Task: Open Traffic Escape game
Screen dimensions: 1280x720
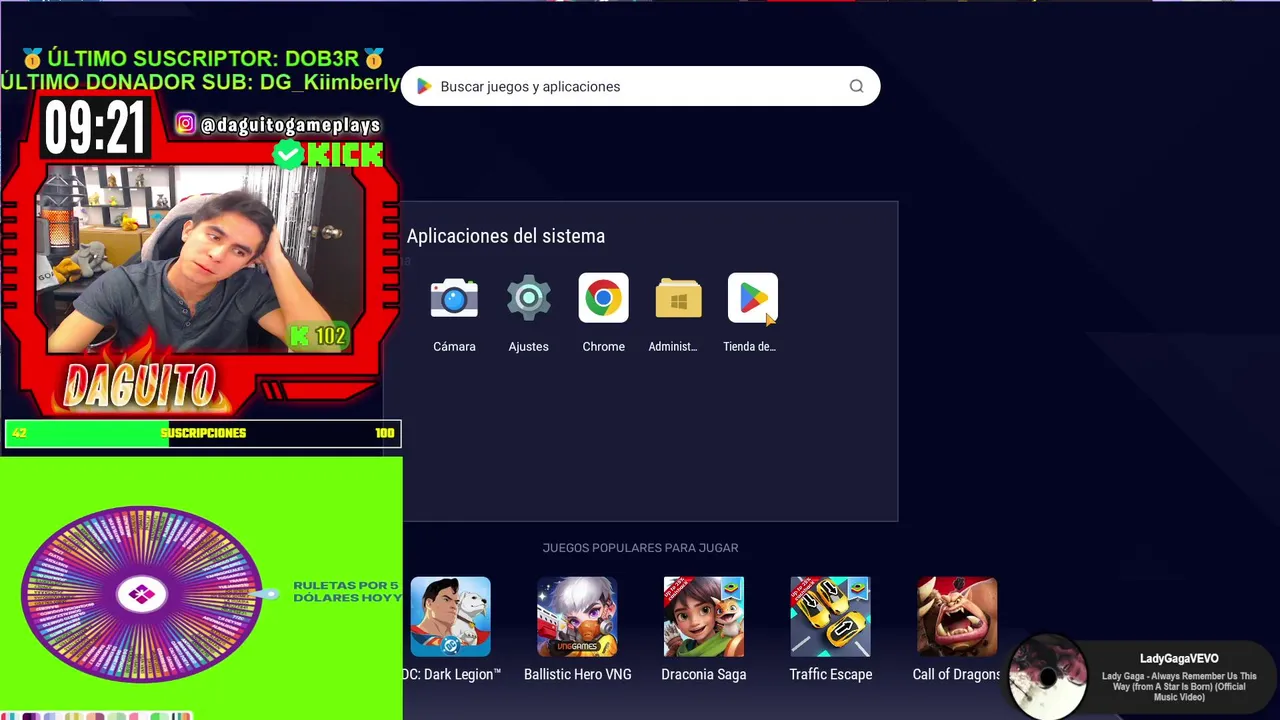Action: pyautogui.click(x=830, y=617)
